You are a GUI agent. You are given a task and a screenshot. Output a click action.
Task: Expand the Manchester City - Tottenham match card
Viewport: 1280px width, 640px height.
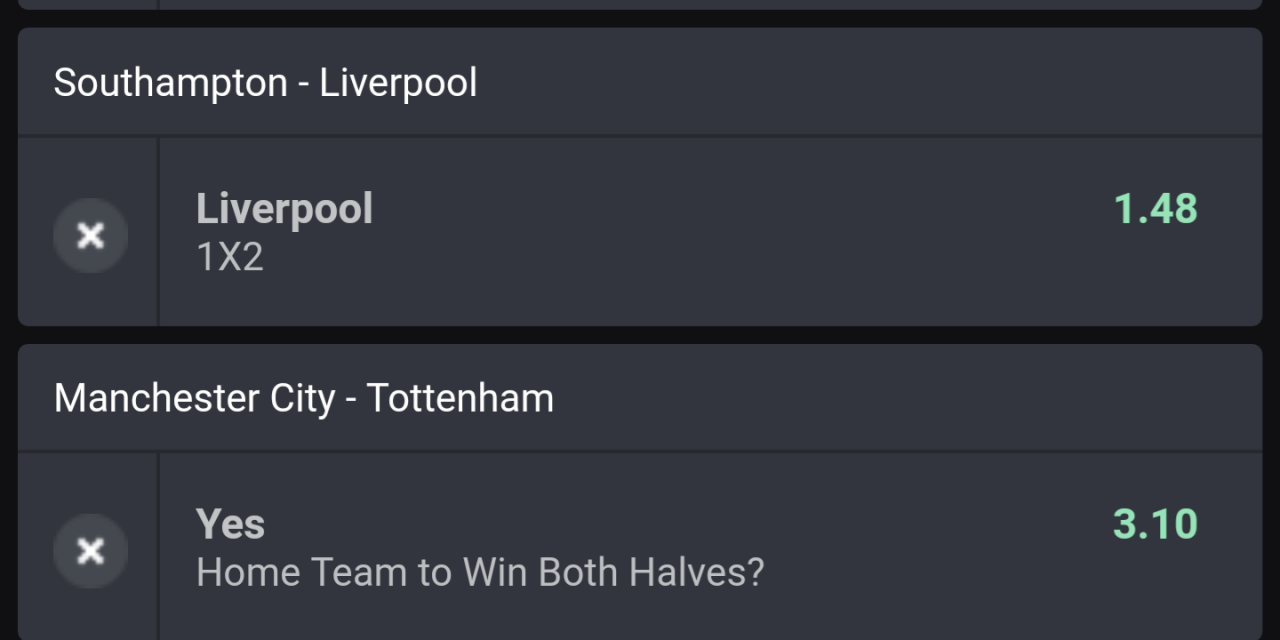point(305,397)
